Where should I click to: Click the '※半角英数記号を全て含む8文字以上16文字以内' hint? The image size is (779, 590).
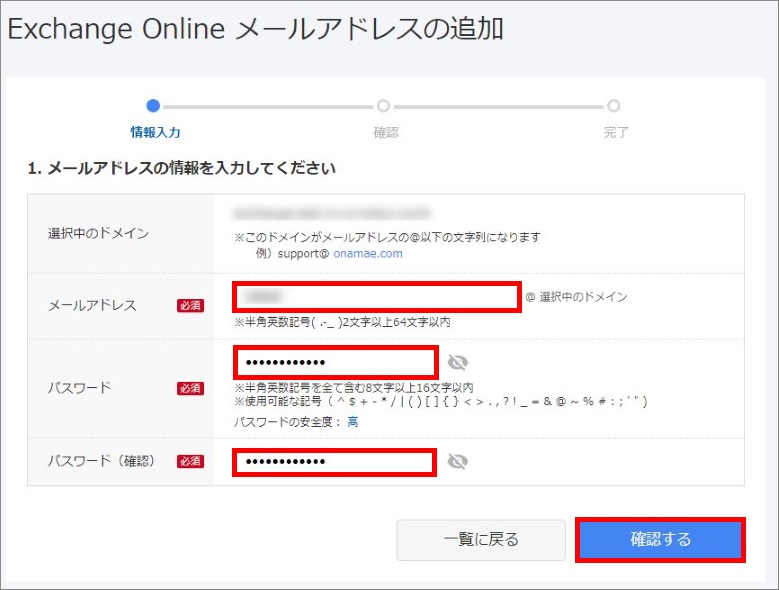pyautogui.click(x=354, y=387)
